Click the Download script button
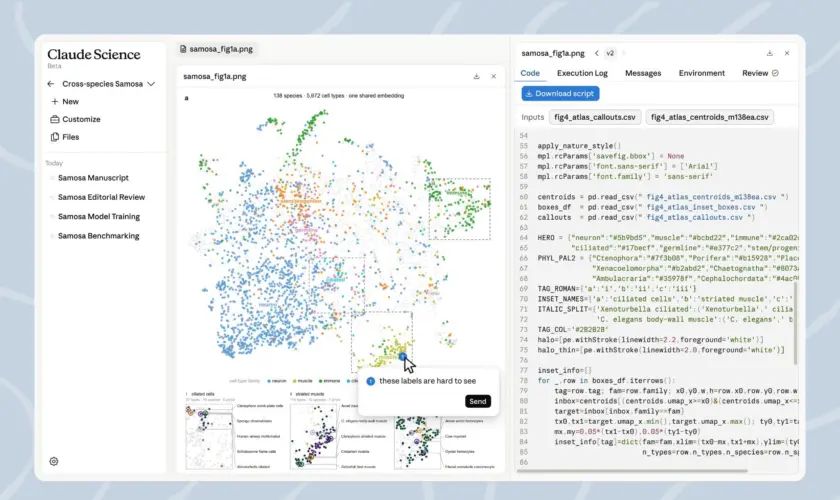 pyautogui.click(x=560, y=93)
